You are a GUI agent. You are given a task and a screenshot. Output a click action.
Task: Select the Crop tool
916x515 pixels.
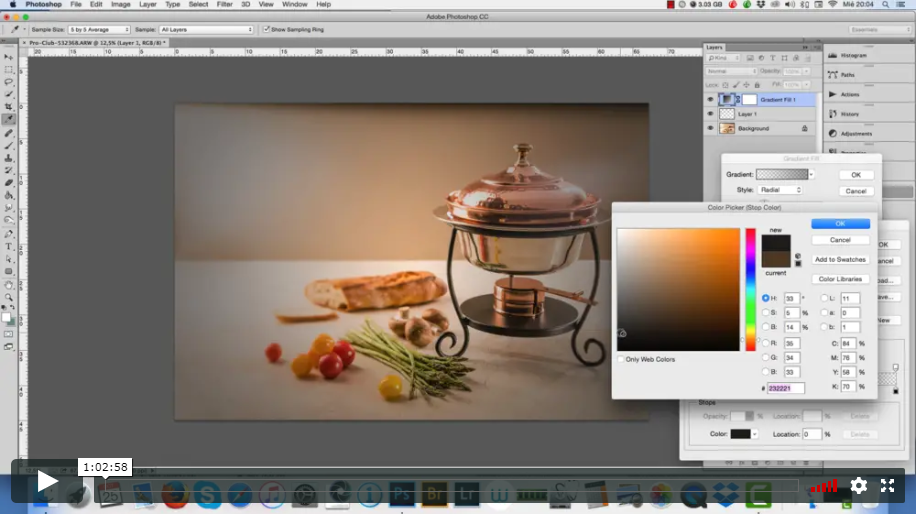tap(8, 106)
